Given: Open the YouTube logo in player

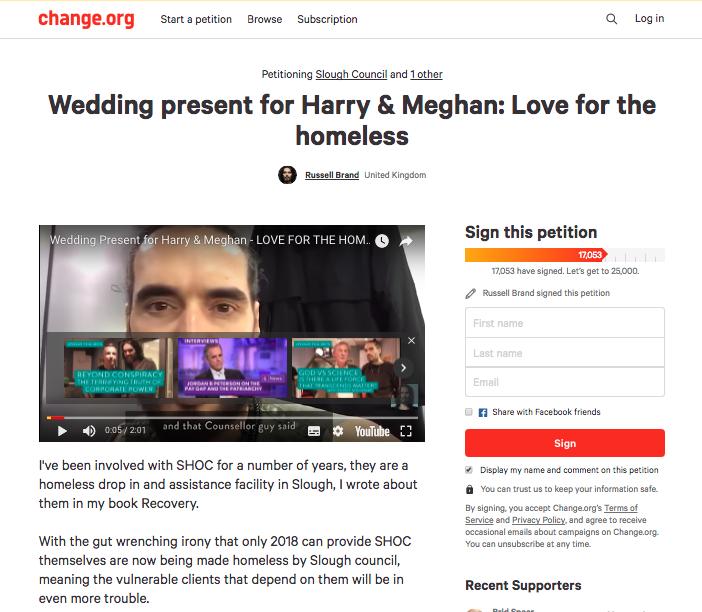Looking at the screenshot, I should tap(372, 431).
